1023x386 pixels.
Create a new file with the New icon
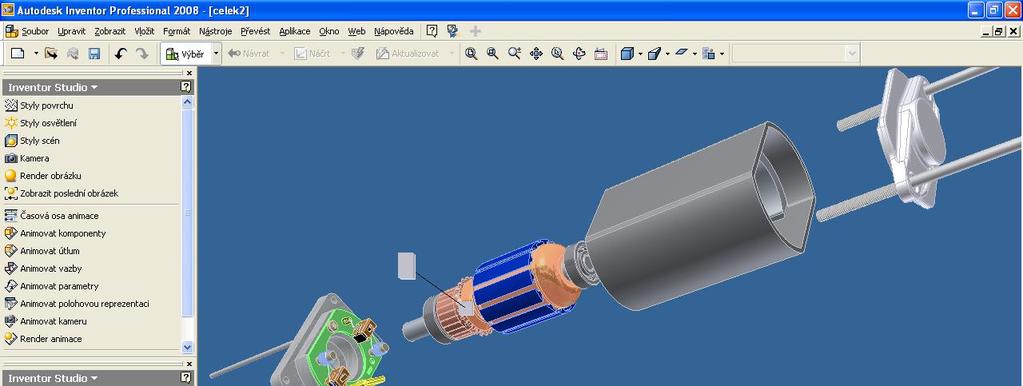pyautogui.click(x=18, y=54)
